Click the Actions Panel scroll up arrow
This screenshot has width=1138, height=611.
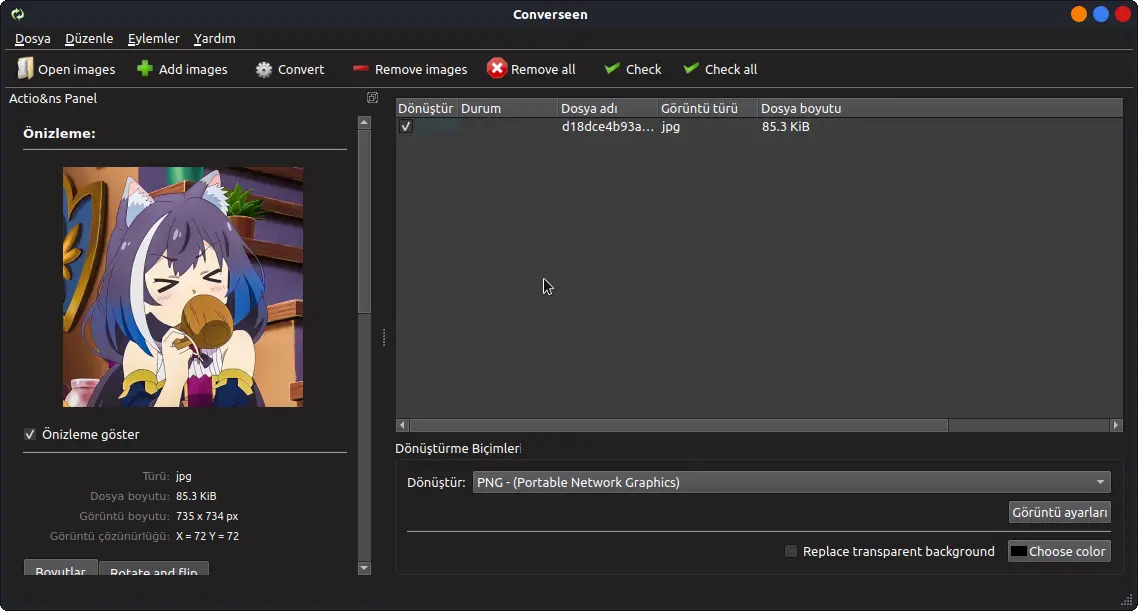364,123
